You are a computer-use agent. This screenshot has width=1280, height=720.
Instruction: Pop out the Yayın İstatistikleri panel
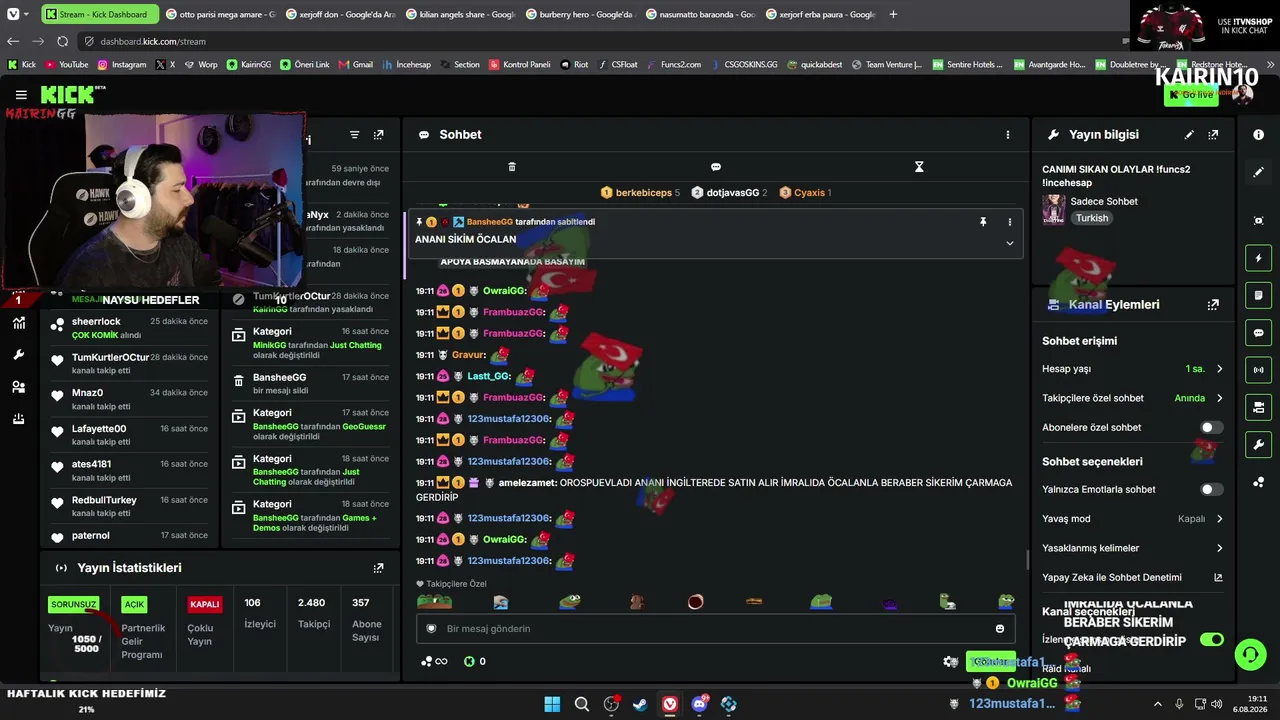(378, 568)
